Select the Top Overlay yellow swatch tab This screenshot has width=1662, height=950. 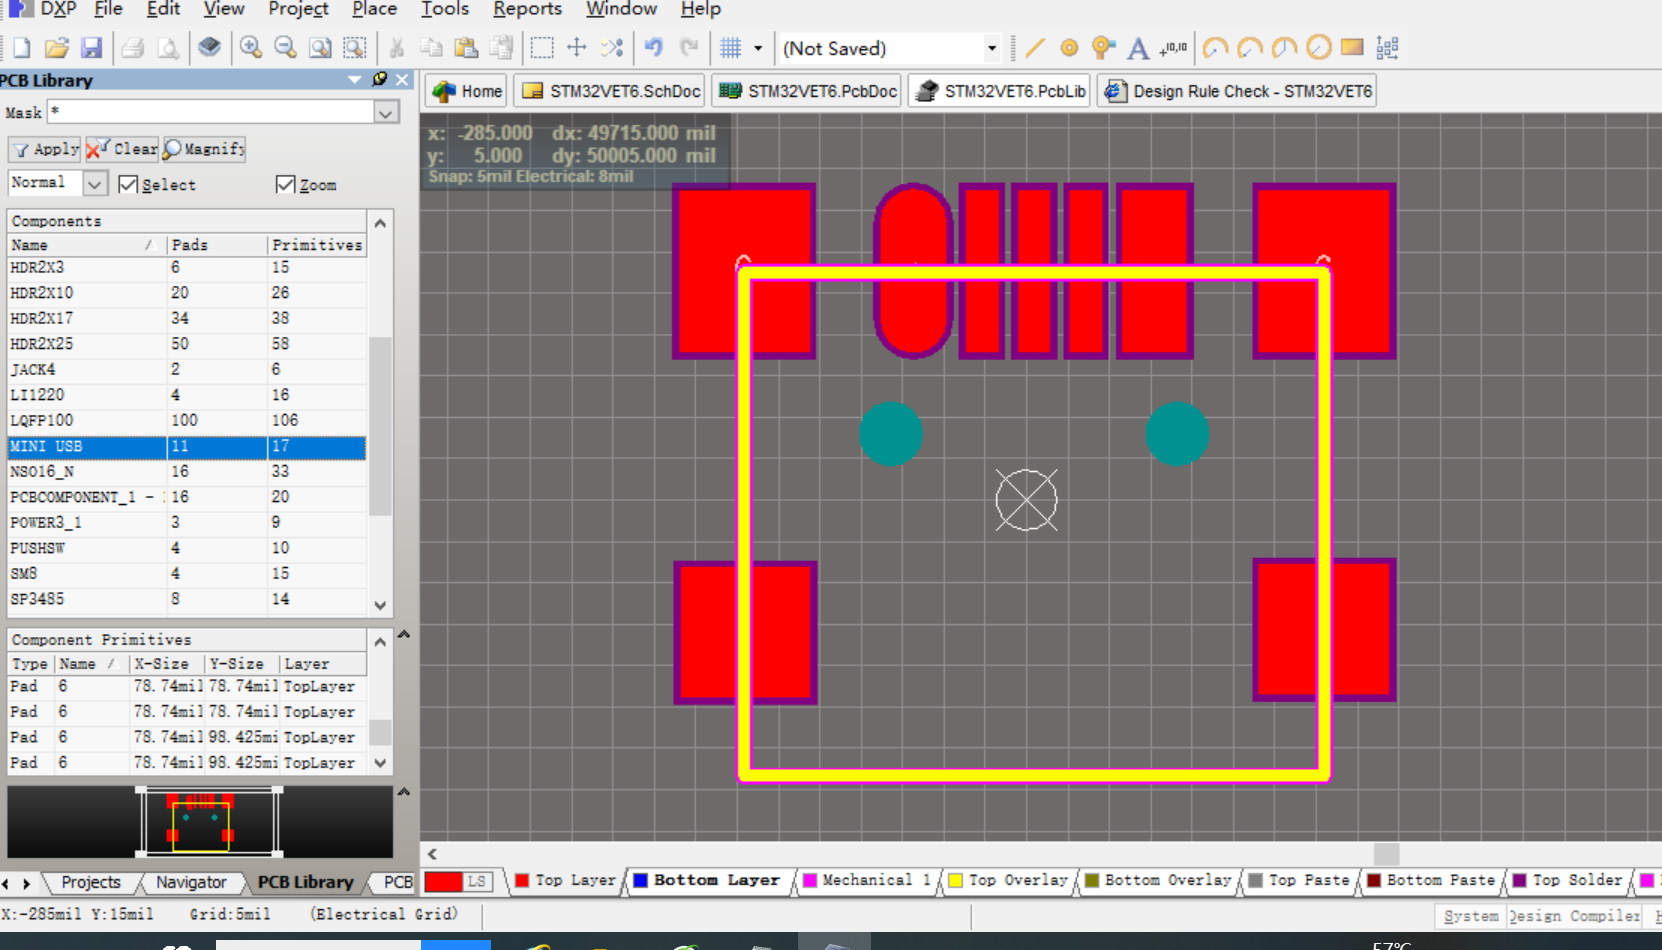1009,880
